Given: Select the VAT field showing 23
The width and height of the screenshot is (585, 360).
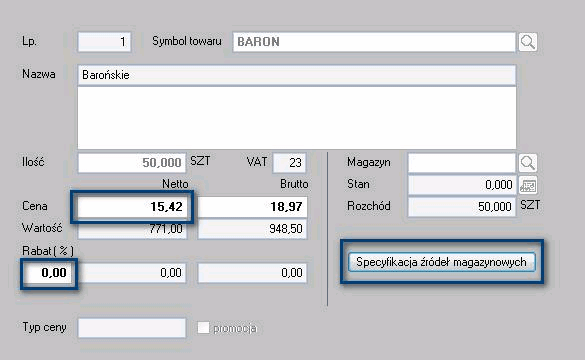Looking at the screenshot, I should pos(290,163).
